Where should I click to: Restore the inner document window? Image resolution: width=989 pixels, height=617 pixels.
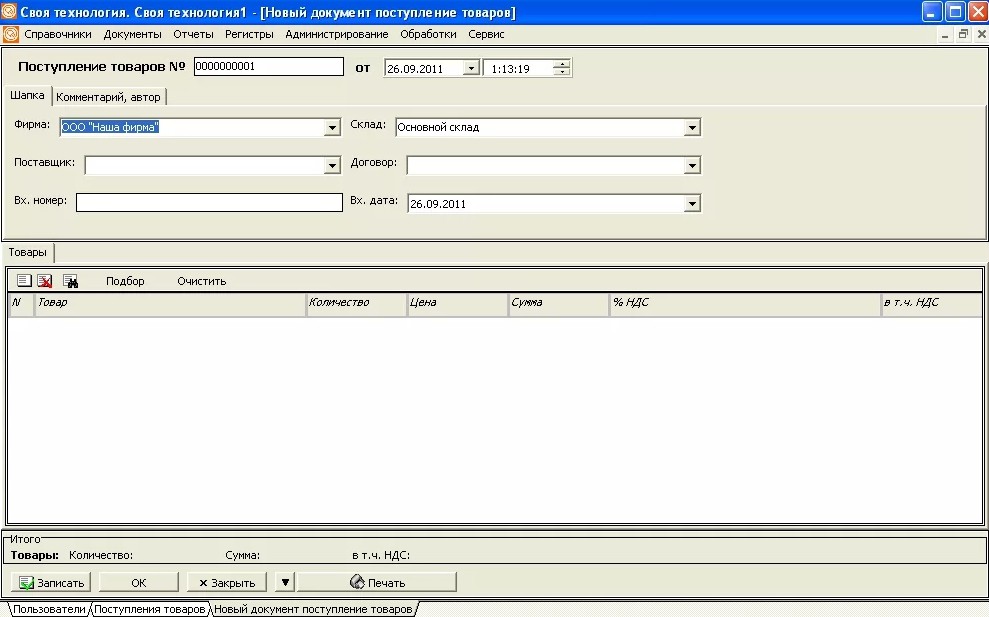[964, 34]
